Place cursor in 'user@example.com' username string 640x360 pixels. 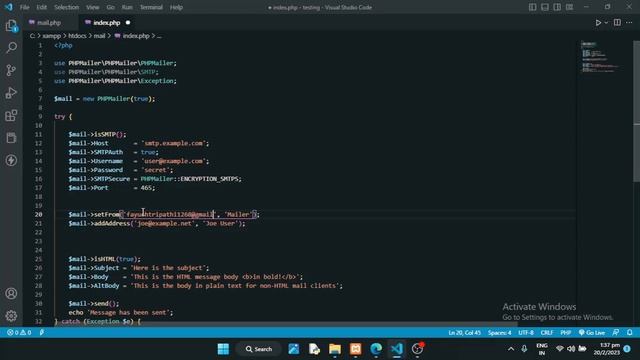point(175,161)
